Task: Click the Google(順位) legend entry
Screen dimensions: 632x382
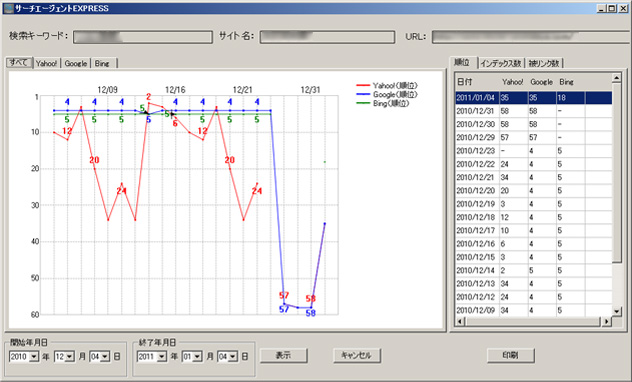Action: click(x=387, y=94)
